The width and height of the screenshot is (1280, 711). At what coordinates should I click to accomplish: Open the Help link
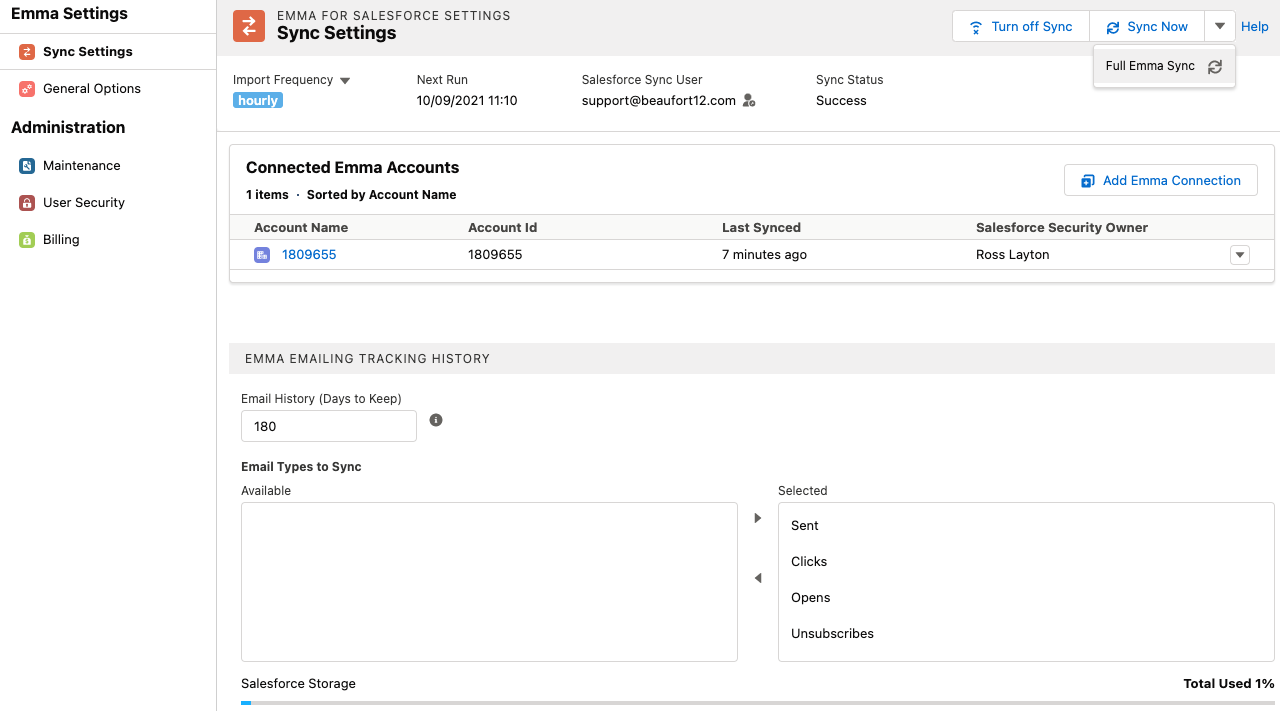click(x=1255, y=27)
